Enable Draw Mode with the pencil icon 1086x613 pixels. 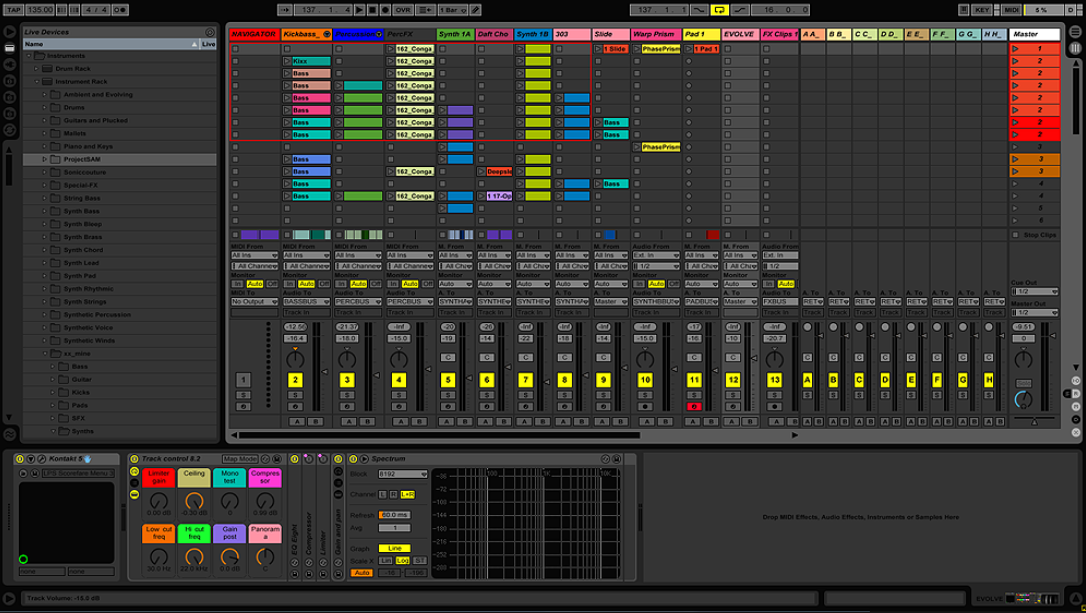click(x=475, y=8)
